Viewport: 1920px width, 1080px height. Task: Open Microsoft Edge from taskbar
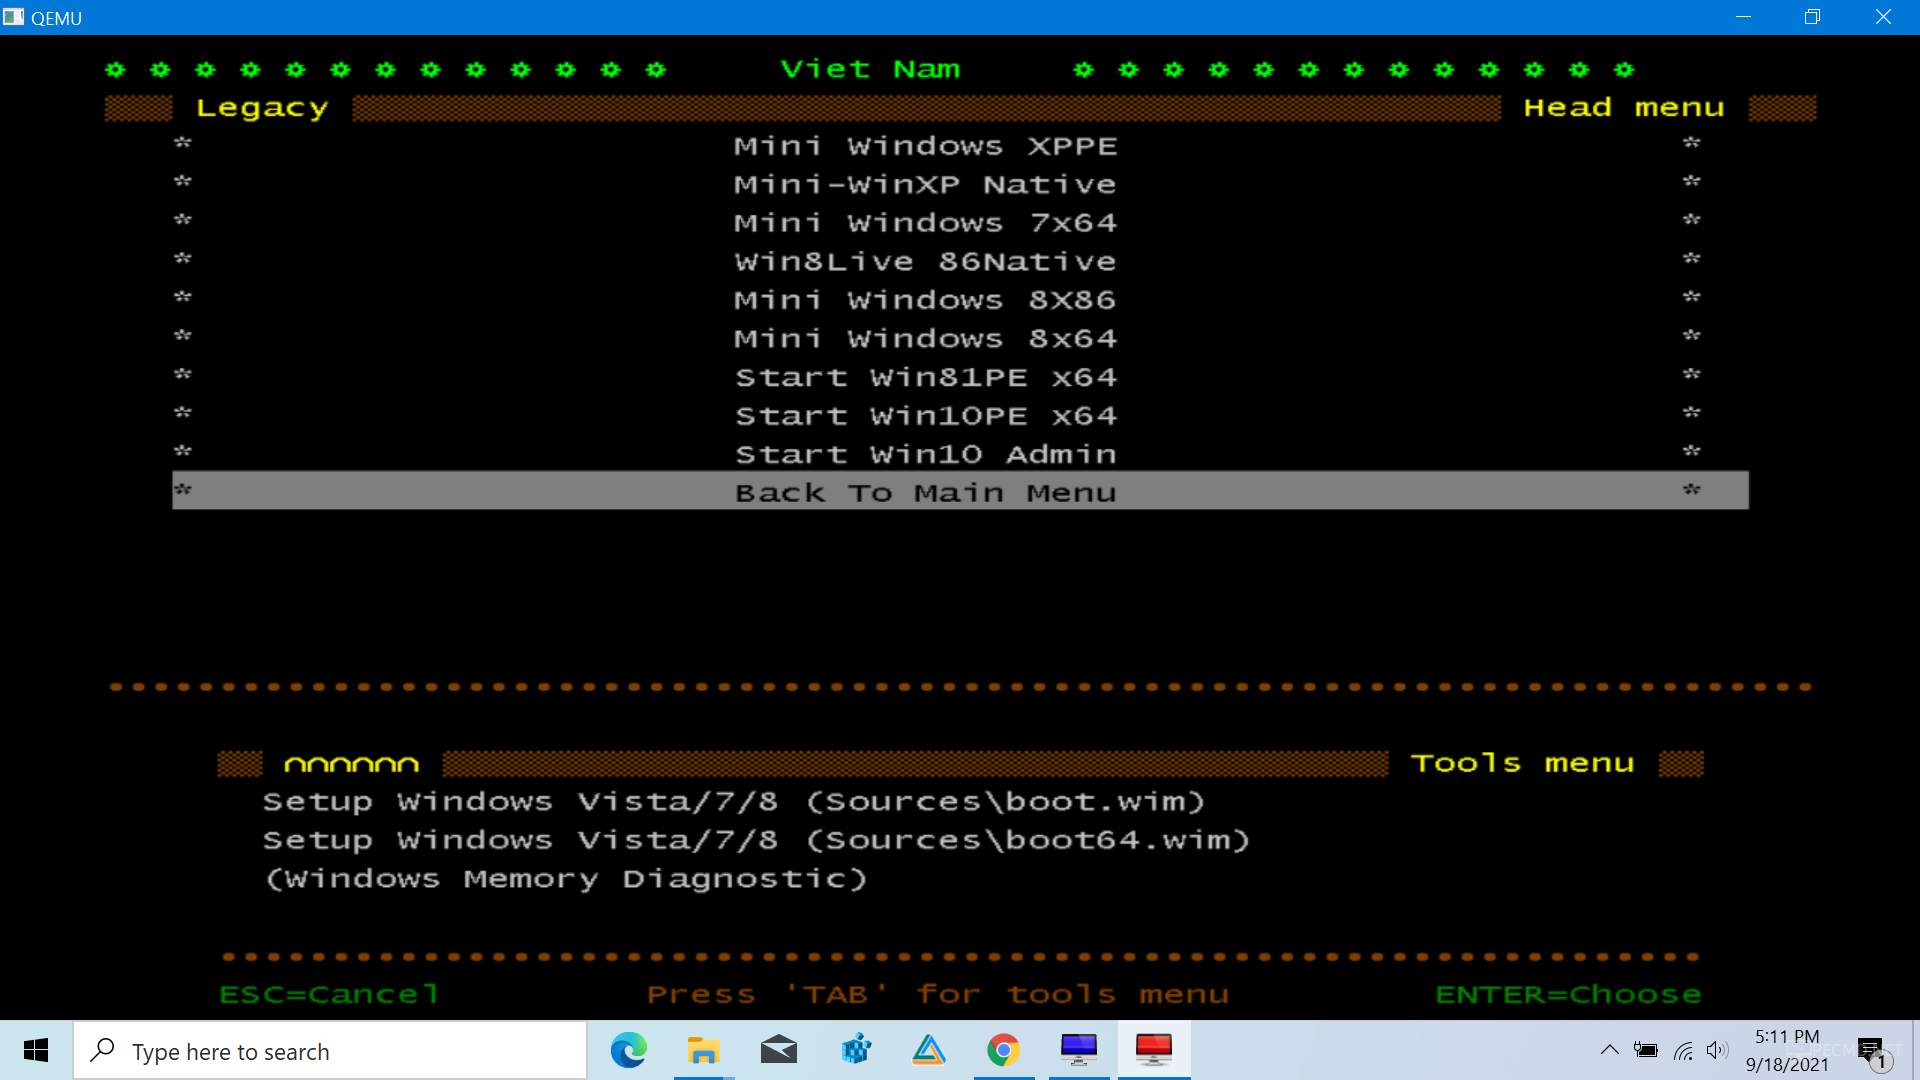[628, 1050]
